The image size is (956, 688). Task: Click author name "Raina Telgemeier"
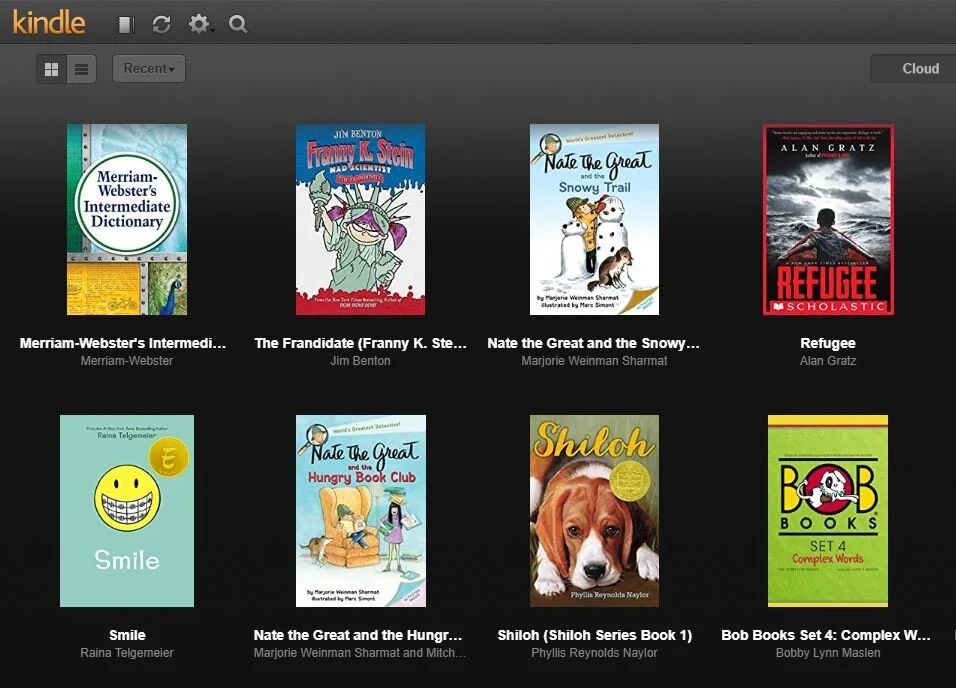pyautogui.click(x=127, y=653)
